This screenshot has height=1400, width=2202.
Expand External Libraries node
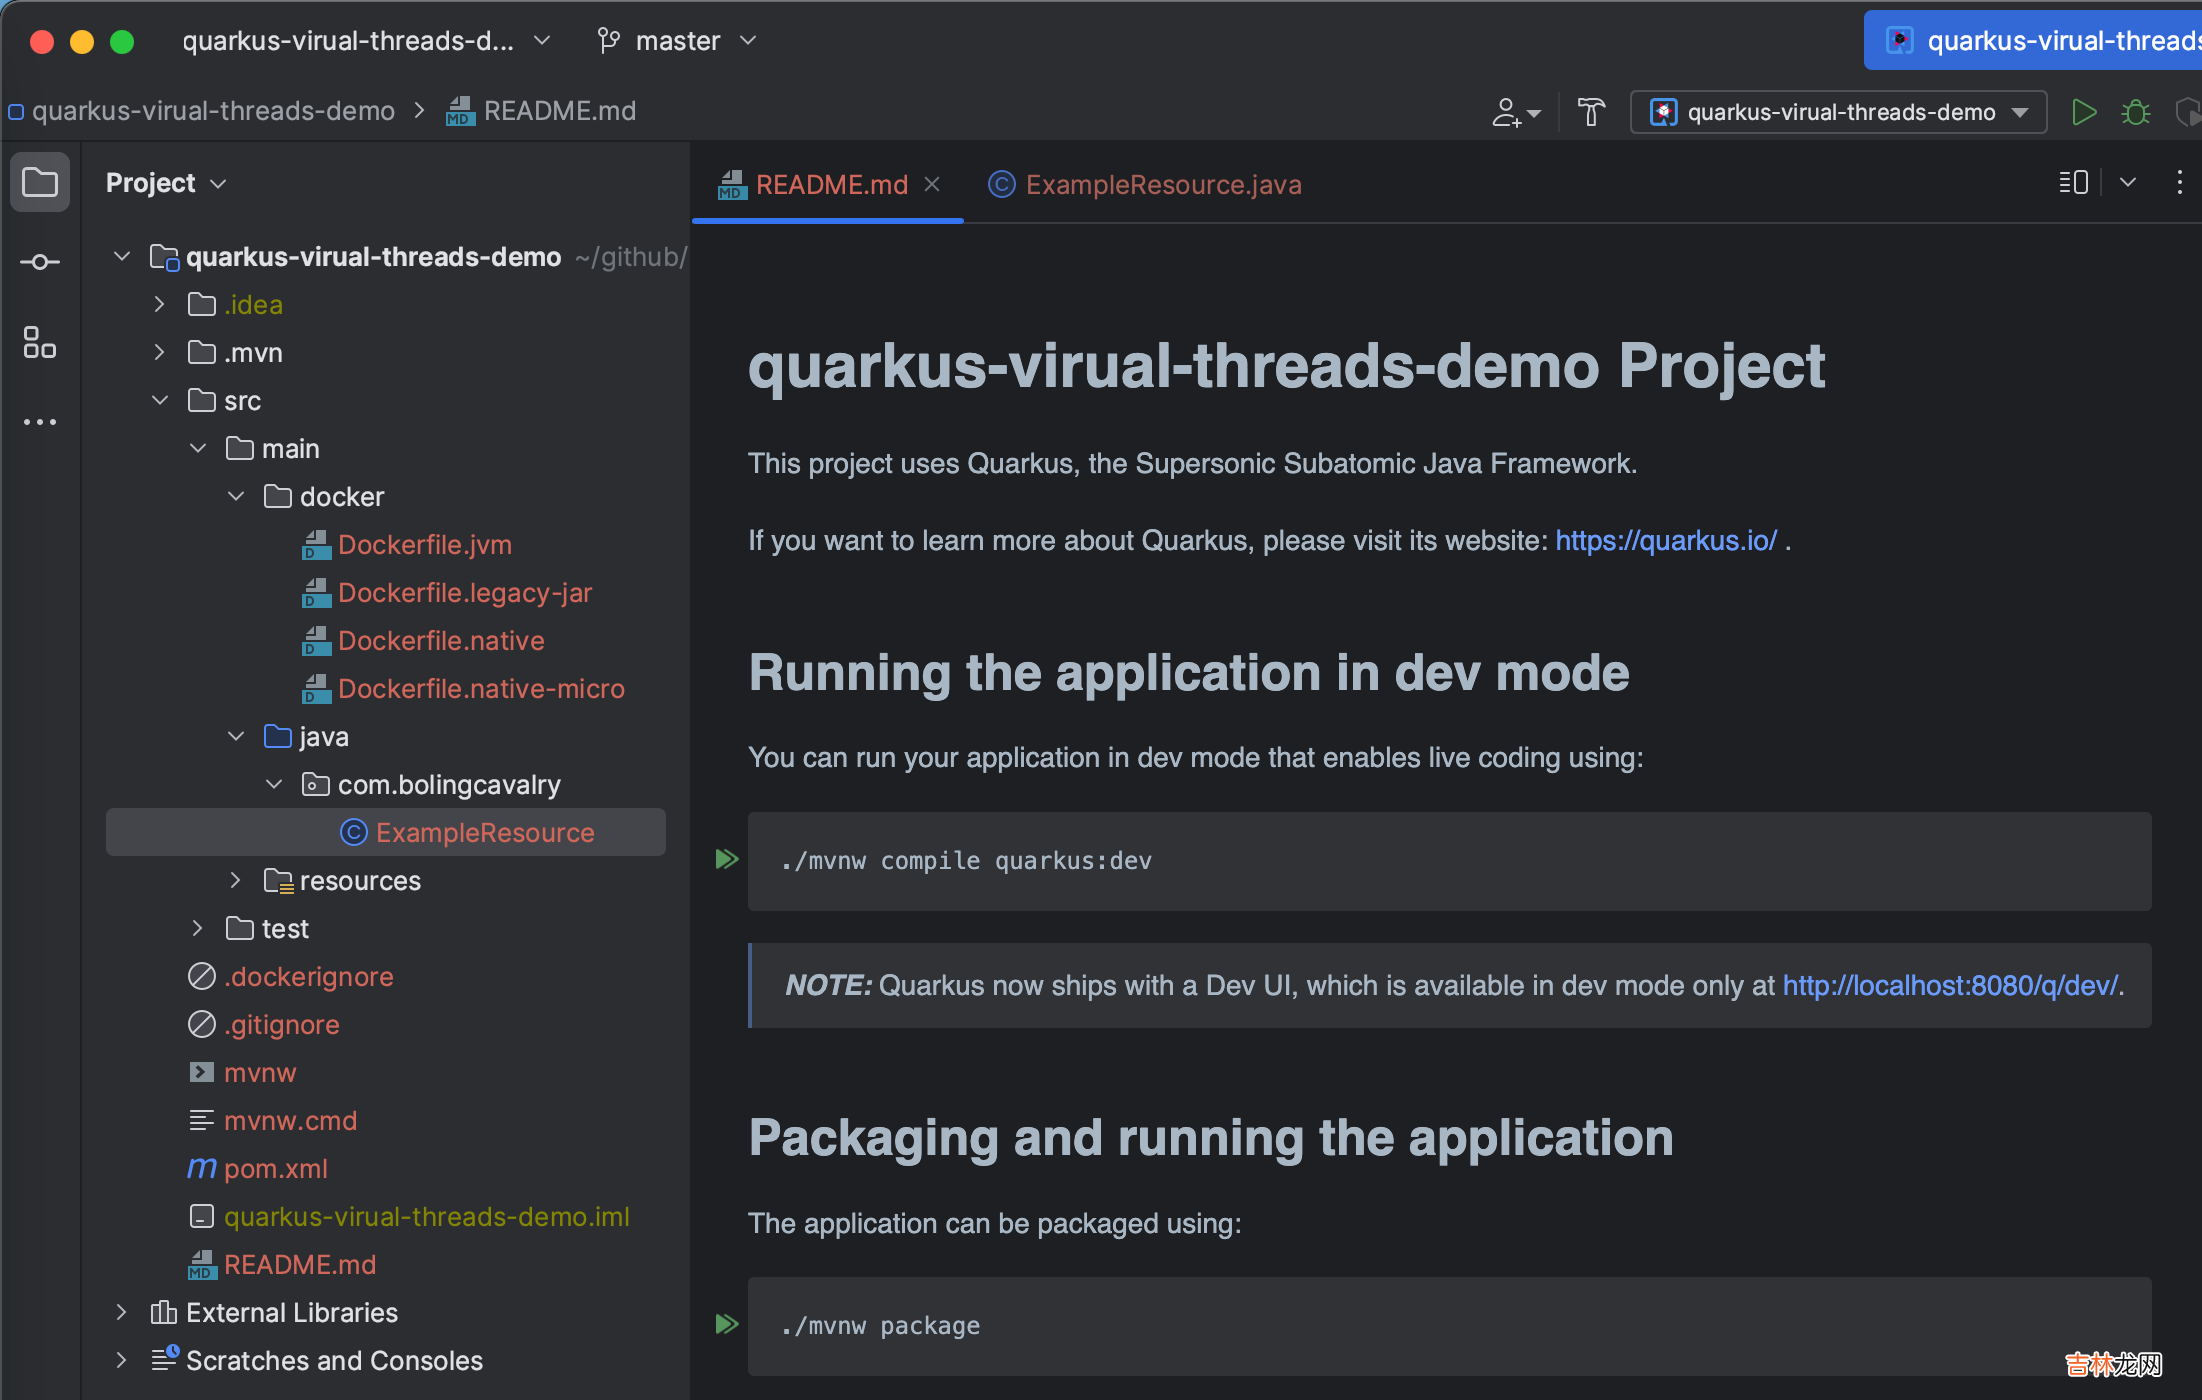pyautogui.click(x=121, y=1312)
